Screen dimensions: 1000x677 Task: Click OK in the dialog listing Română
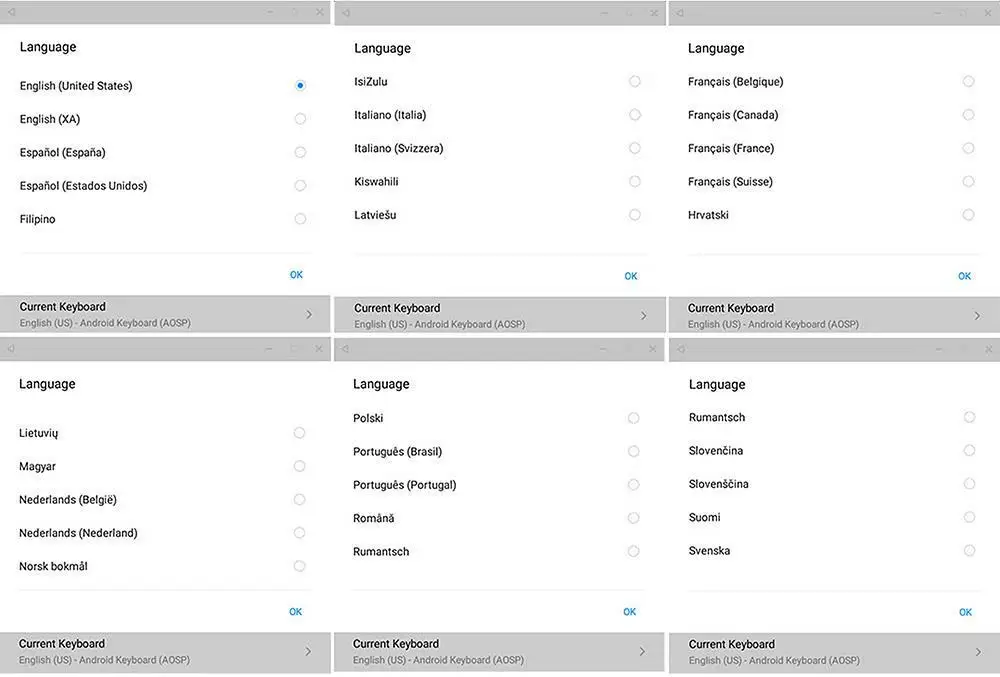pos(629,611)
